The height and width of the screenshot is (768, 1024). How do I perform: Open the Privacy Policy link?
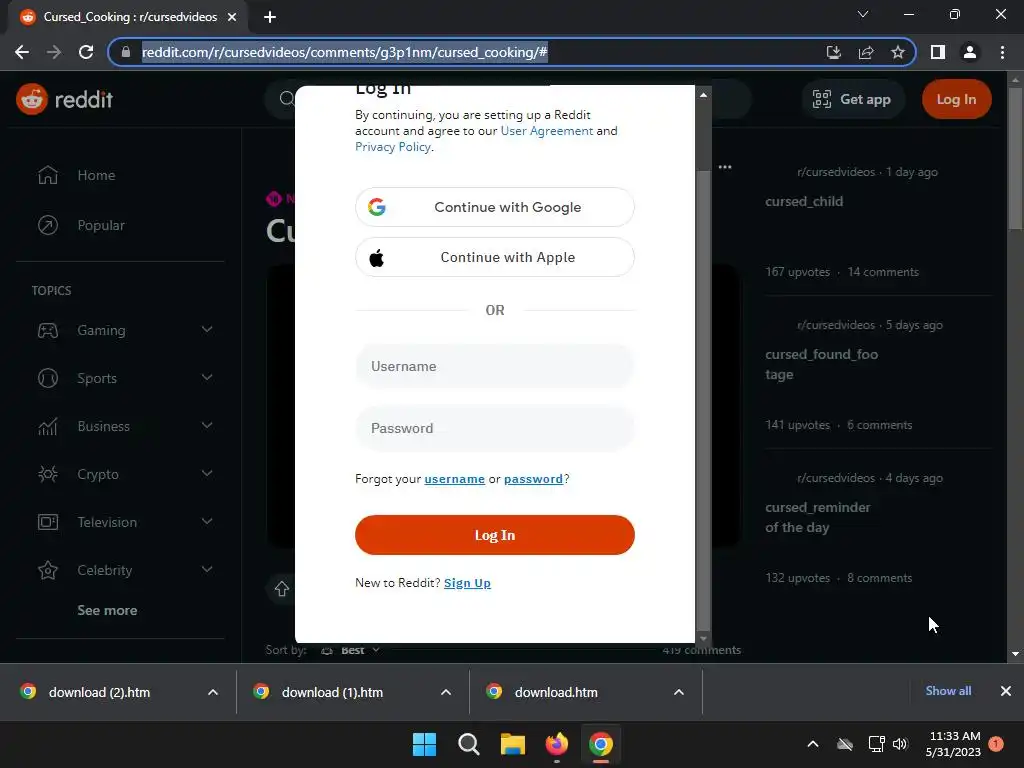click(392, 147)
